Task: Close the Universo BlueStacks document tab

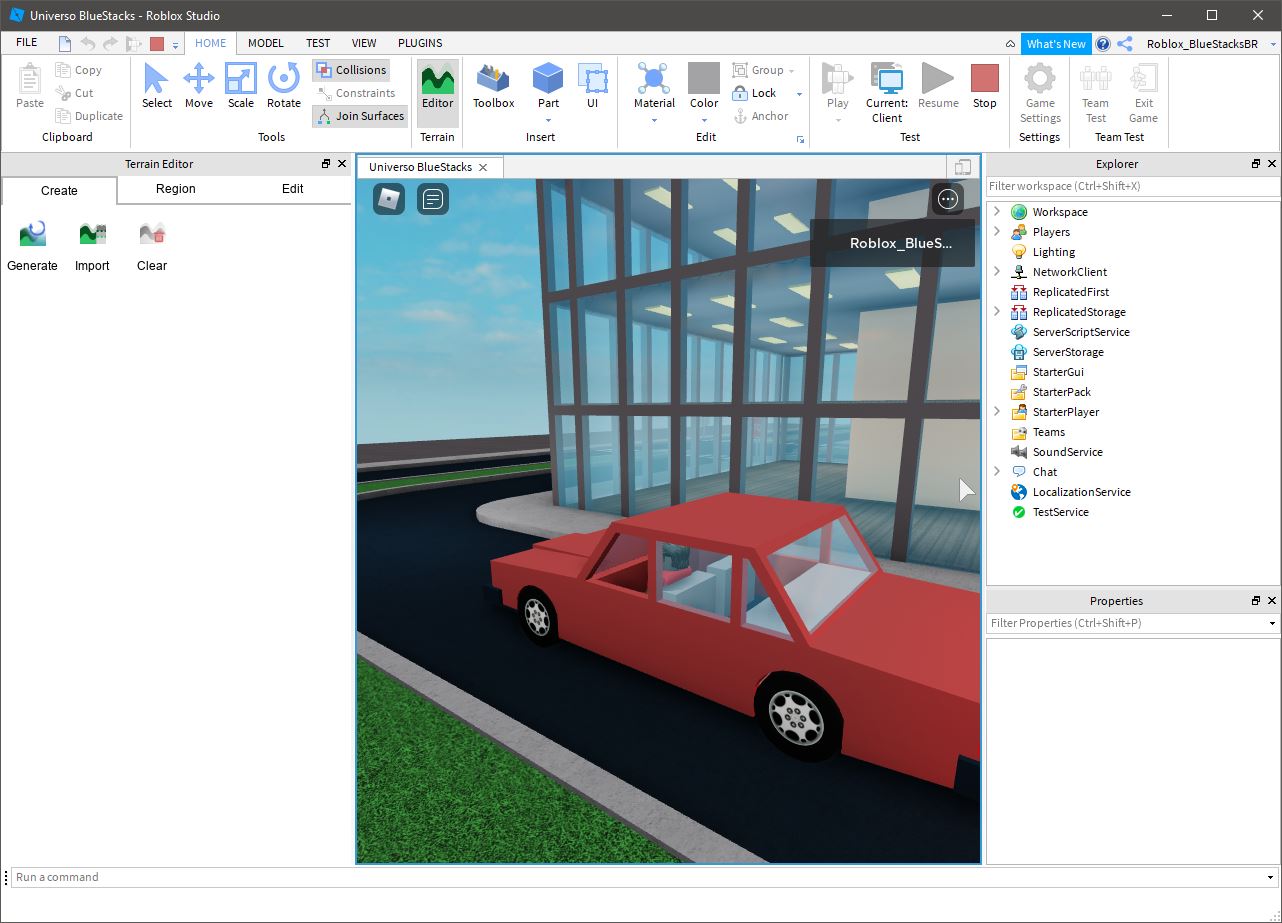Action: tap(483, 167)
